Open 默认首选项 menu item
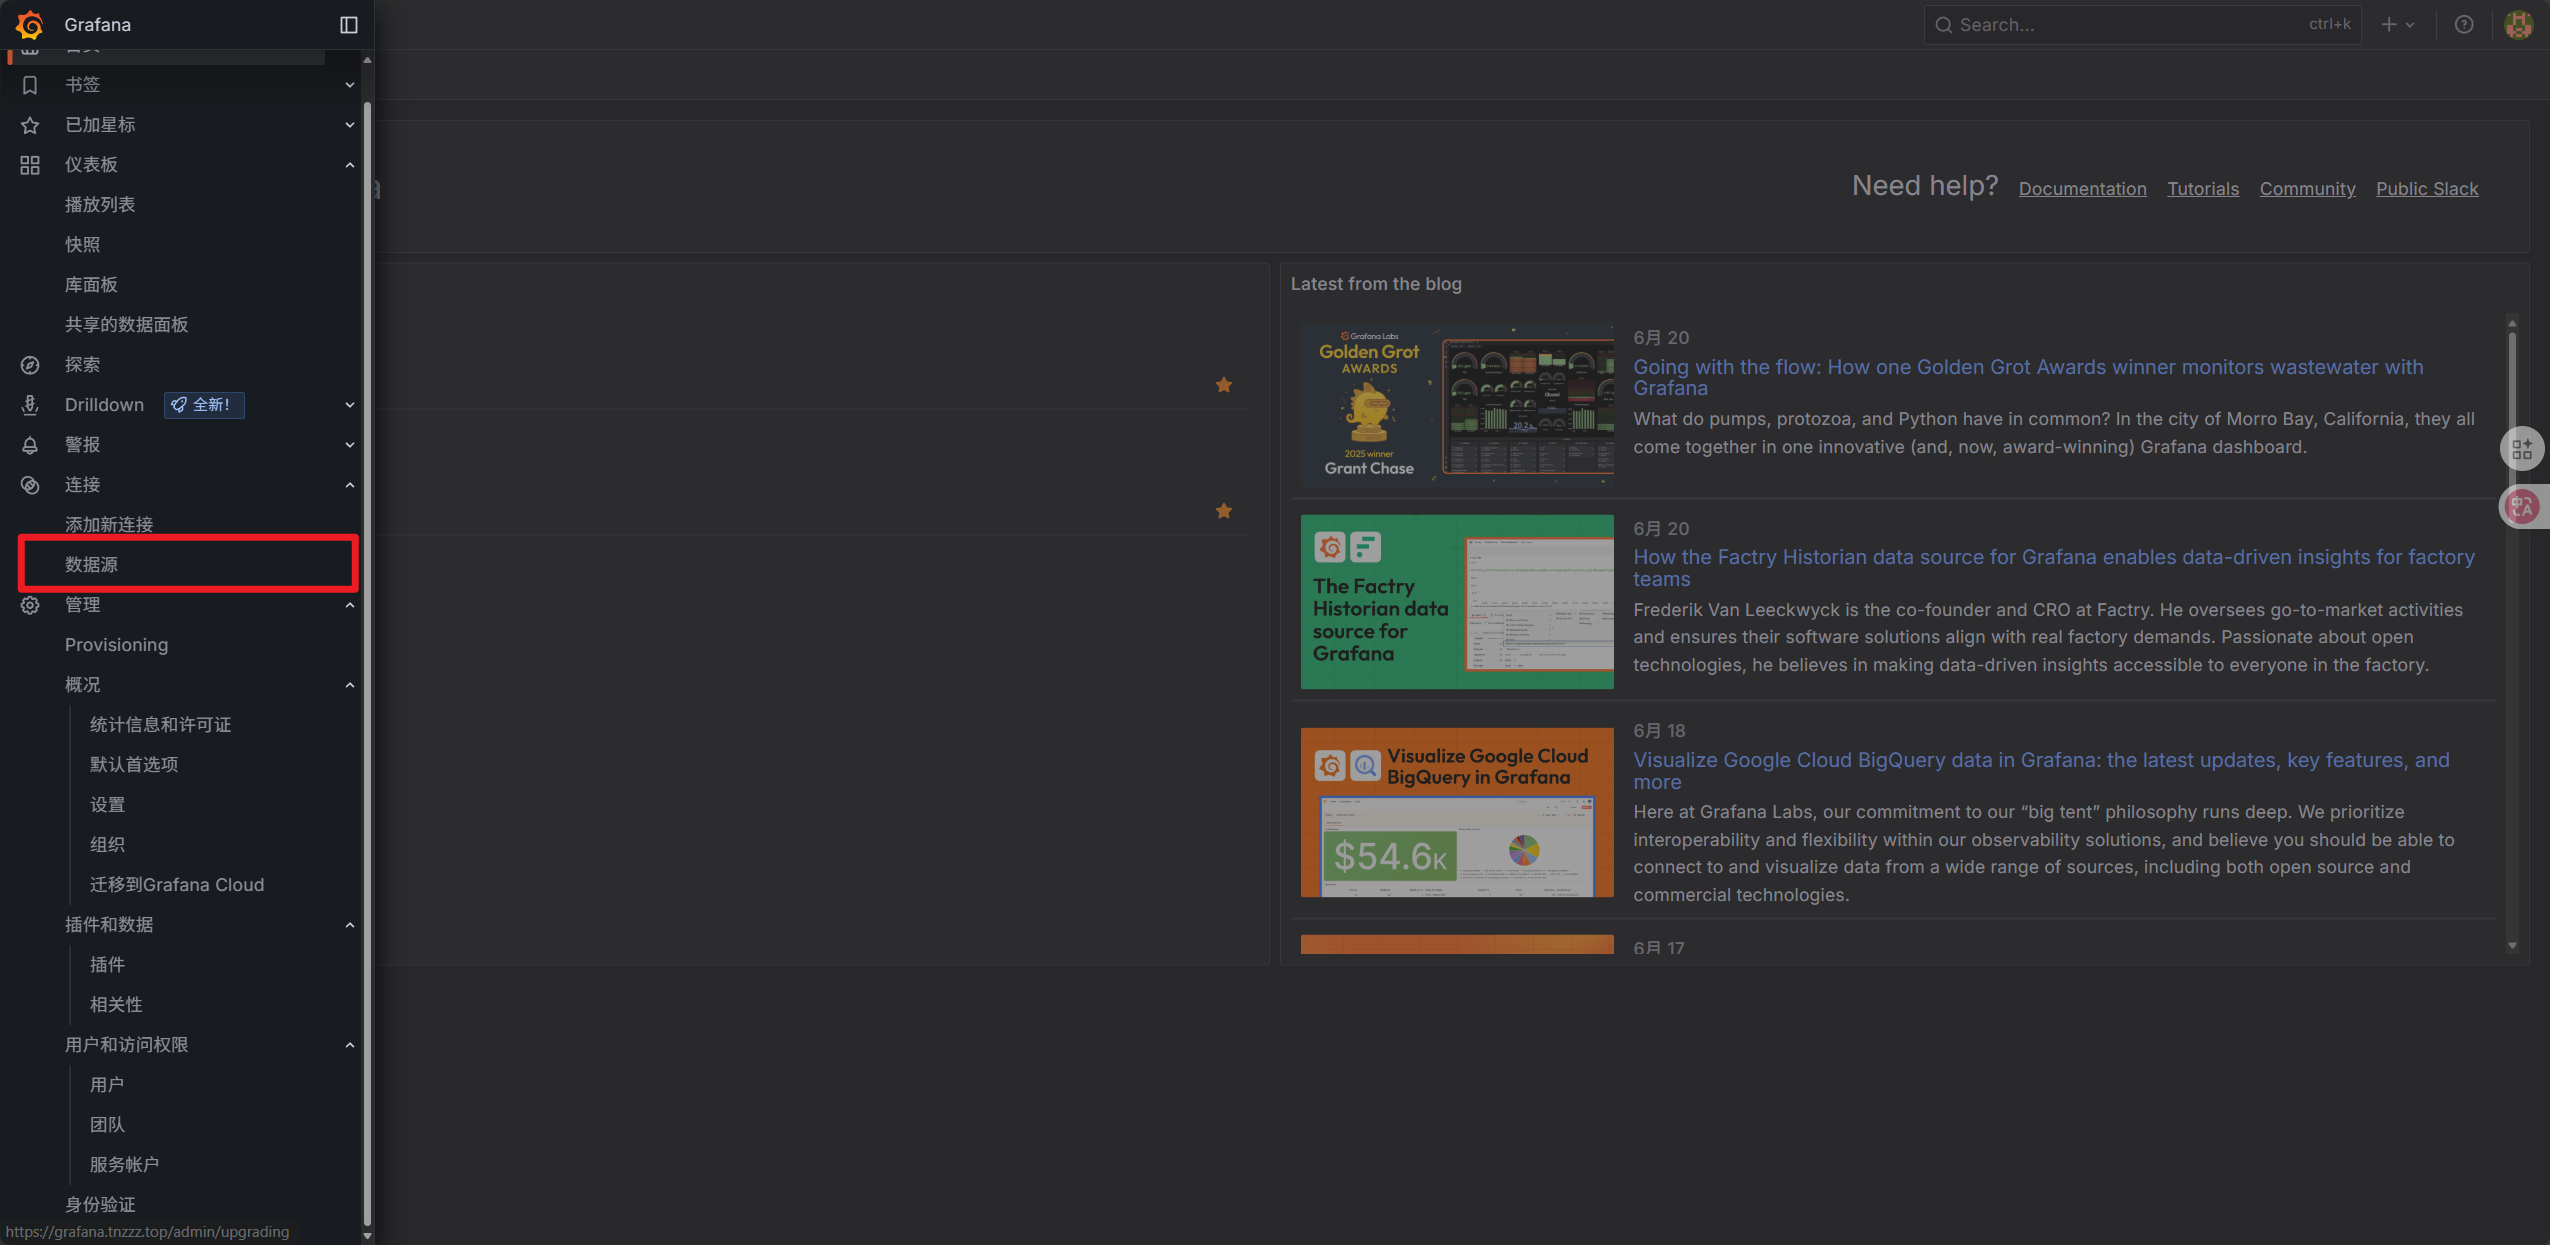The height and width of the screenshot is (1245, 2550). pos(134,765)
